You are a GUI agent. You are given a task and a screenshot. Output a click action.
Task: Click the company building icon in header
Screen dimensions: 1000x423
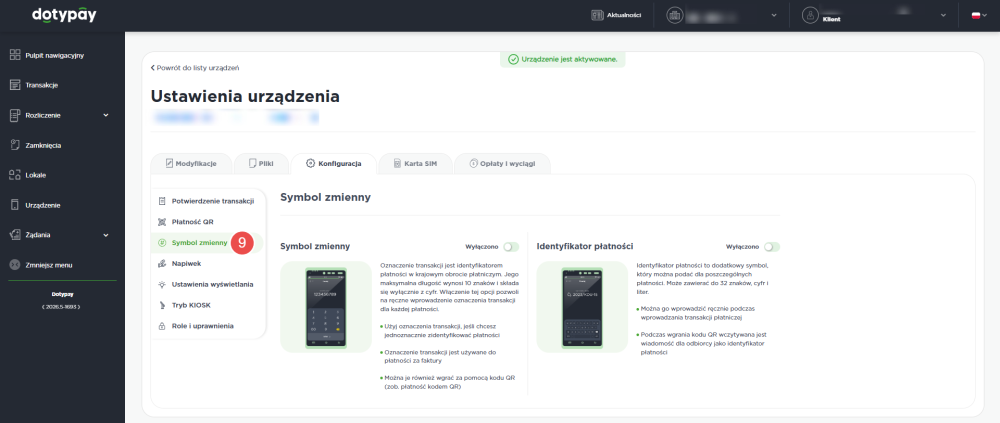click(x=674, y=15)
